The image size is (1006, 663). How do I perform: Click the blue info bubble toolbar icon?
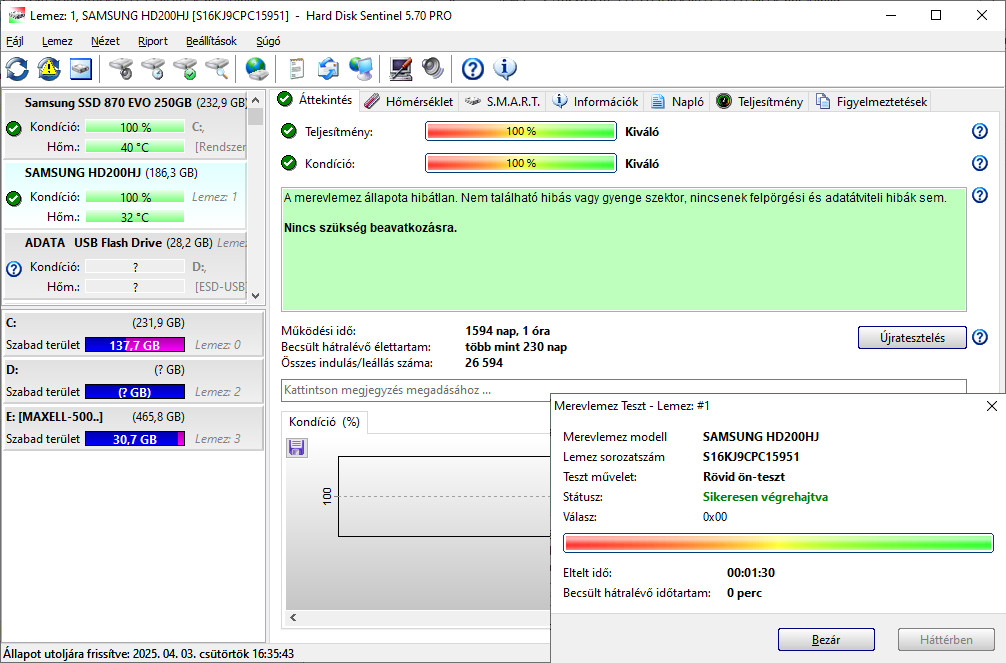[505, 69]
